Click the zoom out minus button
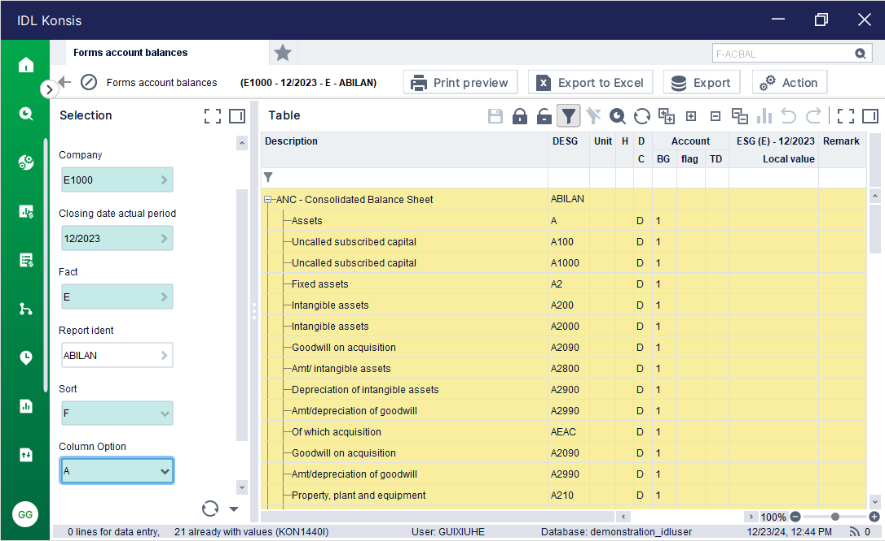Image resolution: width=885 pixels, height=541 pixels. (795, 517)
